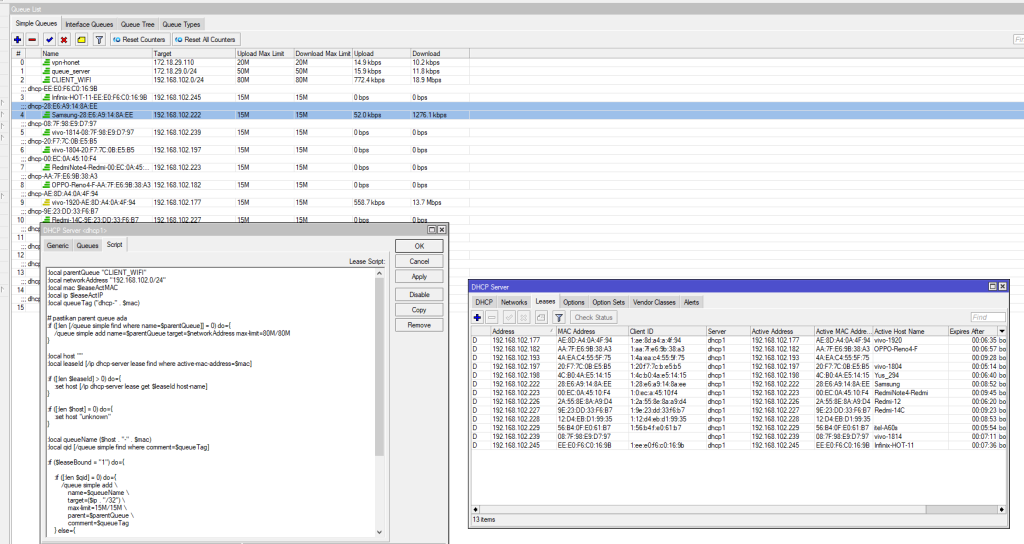
Task: Click the Copy button in dhcp1 dialog
Action: [x=419, y=310]
